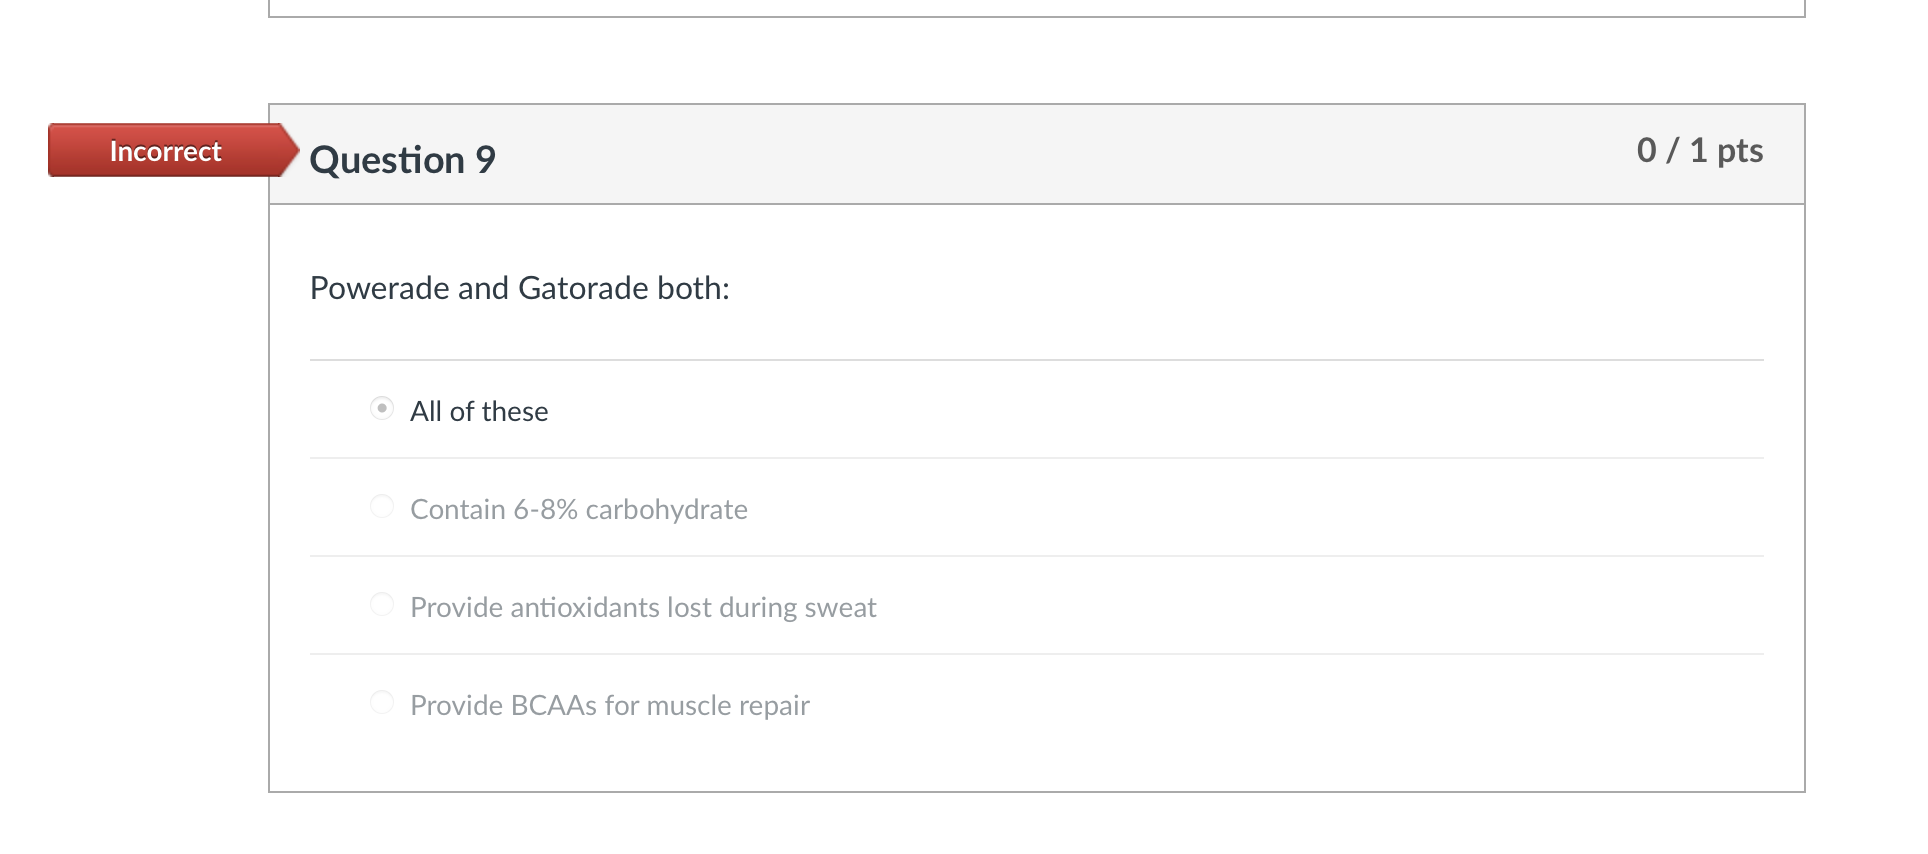Click the red "Incorrect" badge
1928x854 pixels.
pyautogui.click(x=165, y=151)
